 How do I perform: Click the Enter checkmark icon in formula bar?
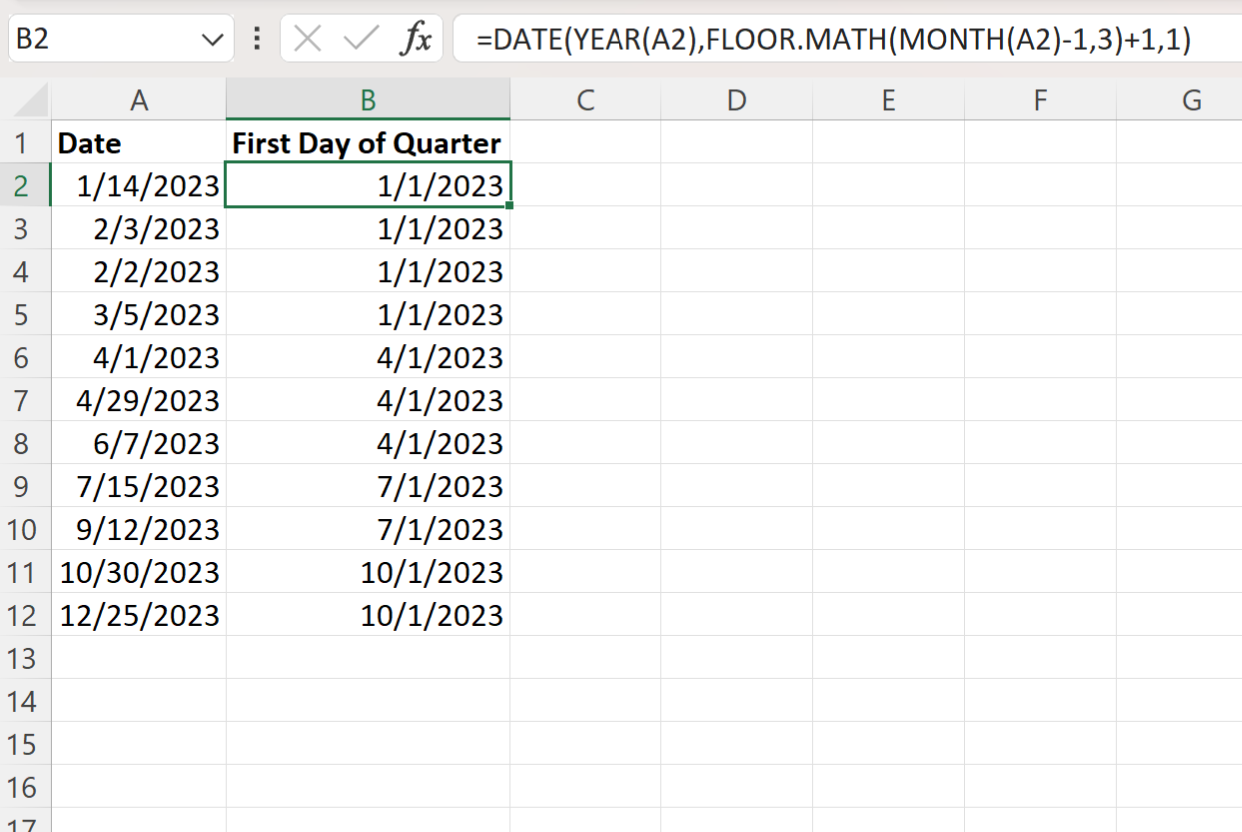(x=359, y=39)
